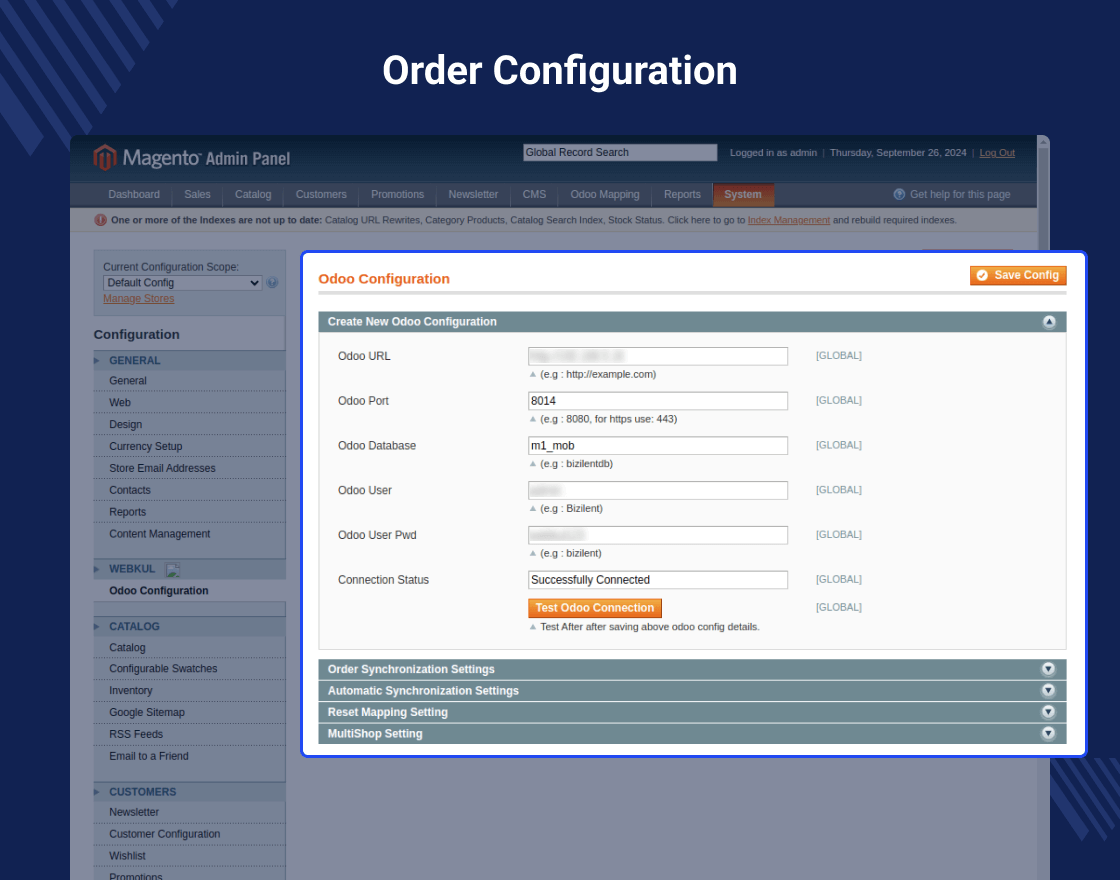Open the Reports top menu
The height and width of the screenshot is (880, 1120).
click(682, 194)
